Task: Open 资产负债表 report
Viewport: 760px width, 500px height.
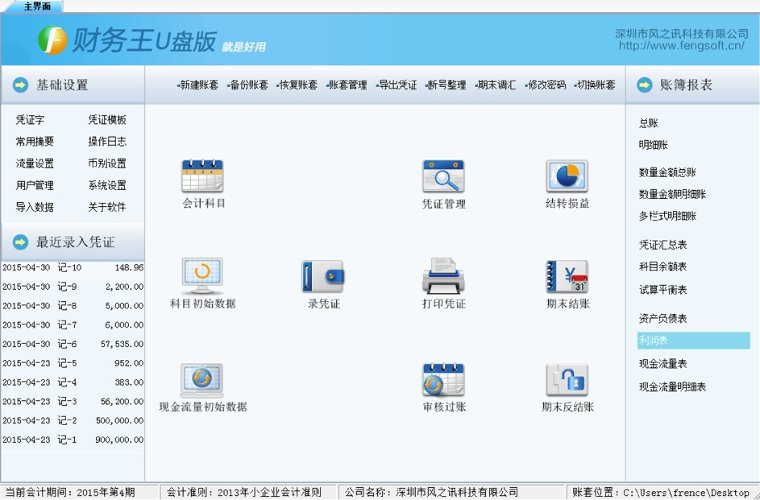Action: (663, 318)
